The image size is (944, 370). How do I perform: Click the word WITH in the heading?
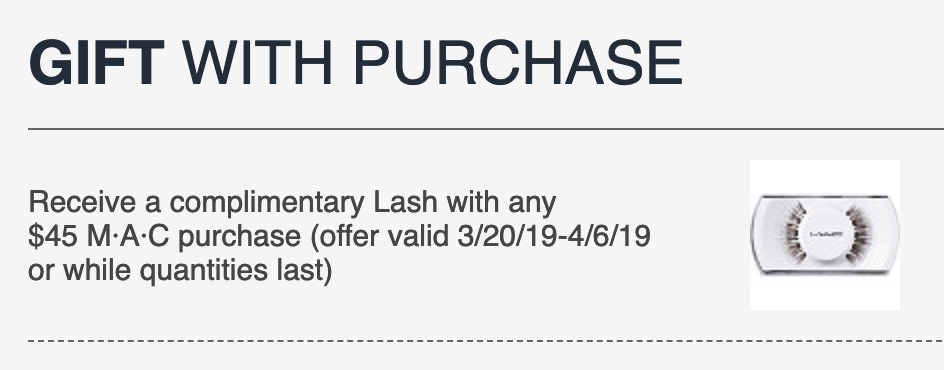tap(257, 63)
